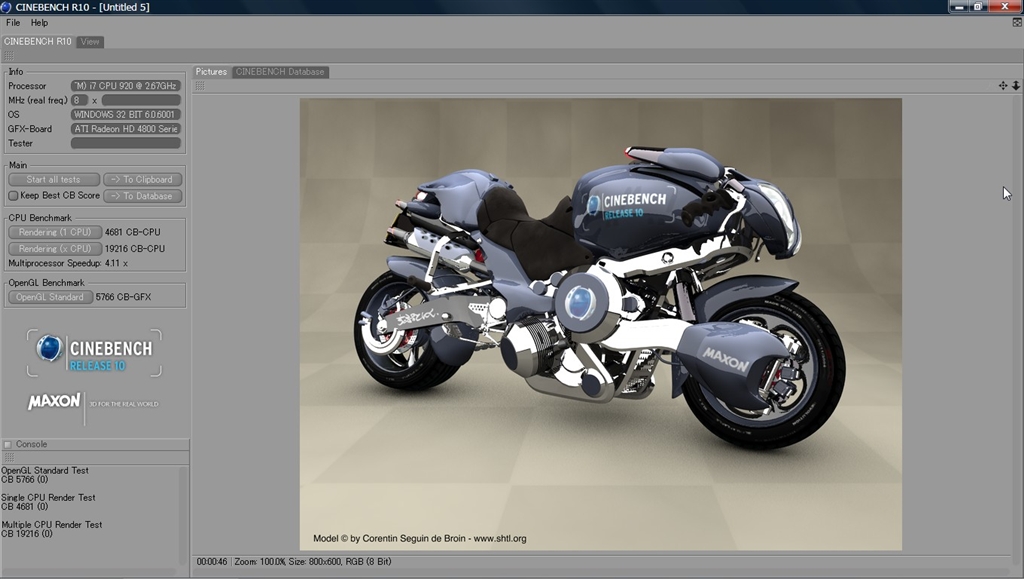Click the CINEBENCH app icon in title bar

7,7
